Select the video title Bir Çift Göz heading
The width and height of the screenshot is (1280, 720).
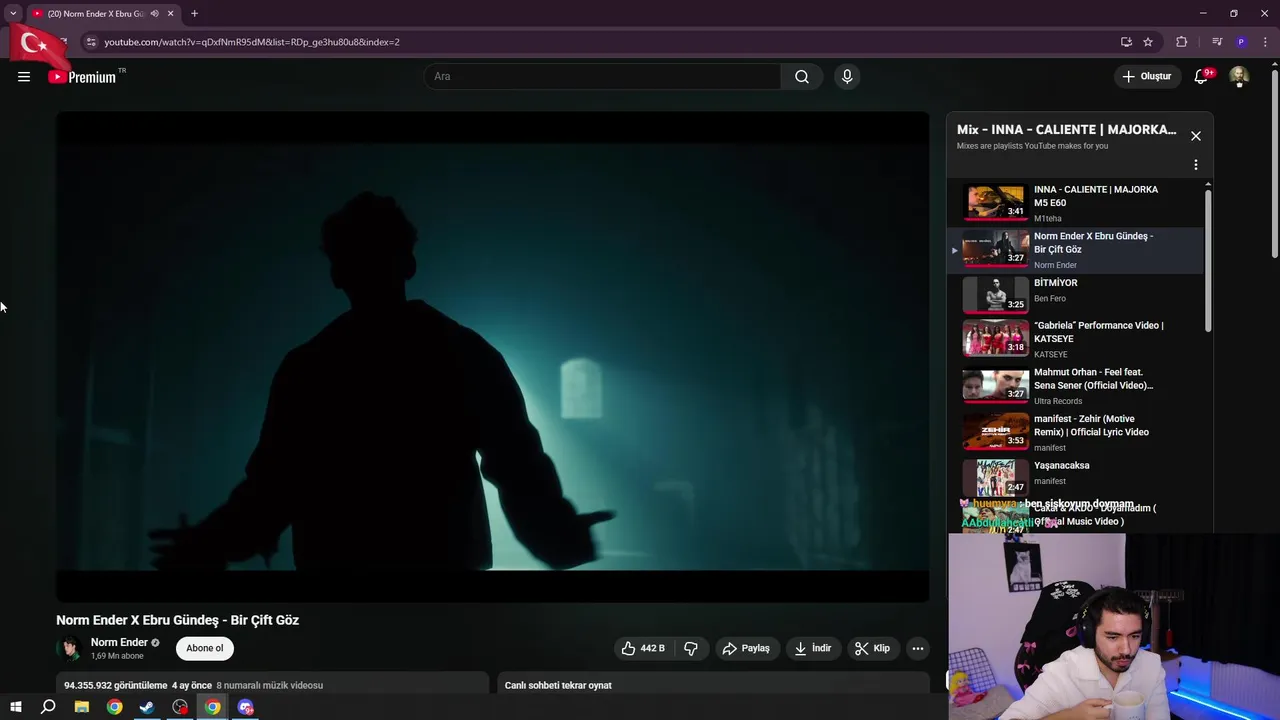[177, 620]
